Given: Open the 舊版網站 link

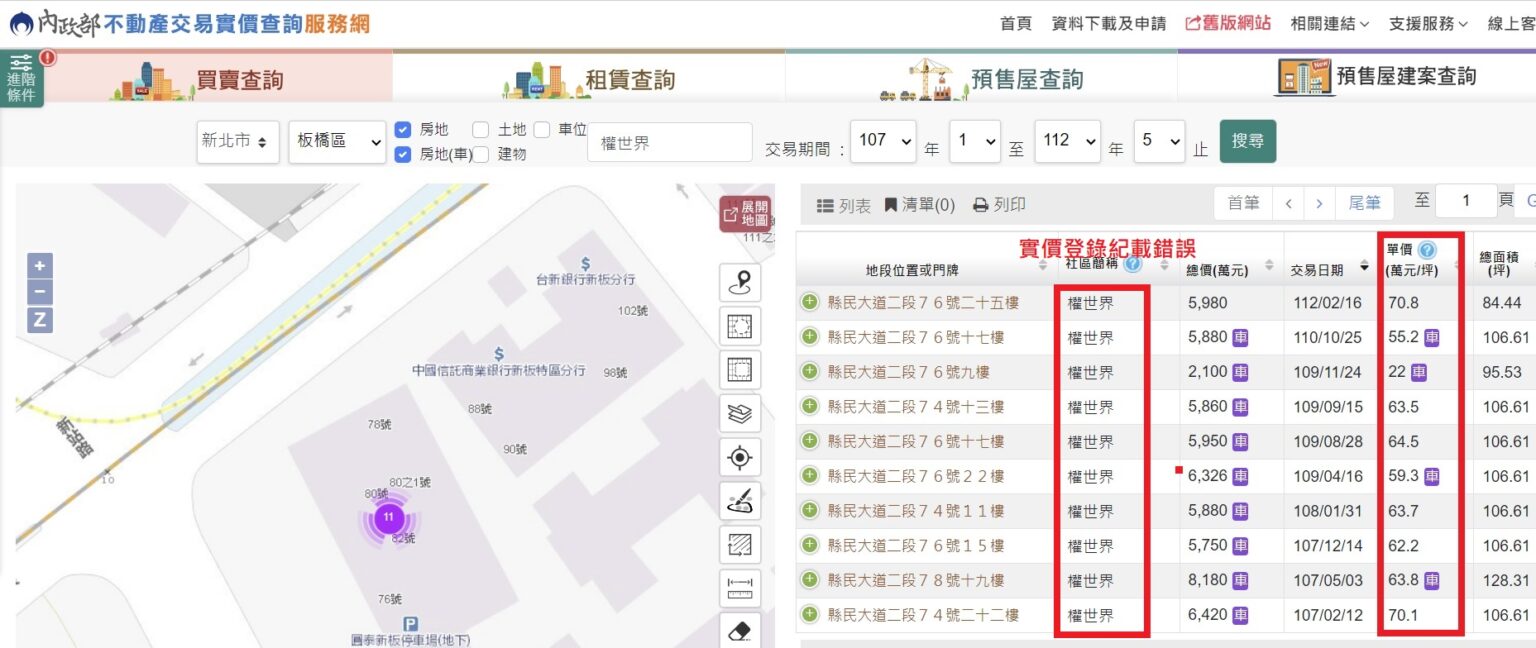Looking at the screenshot, I should point(1228,23).
